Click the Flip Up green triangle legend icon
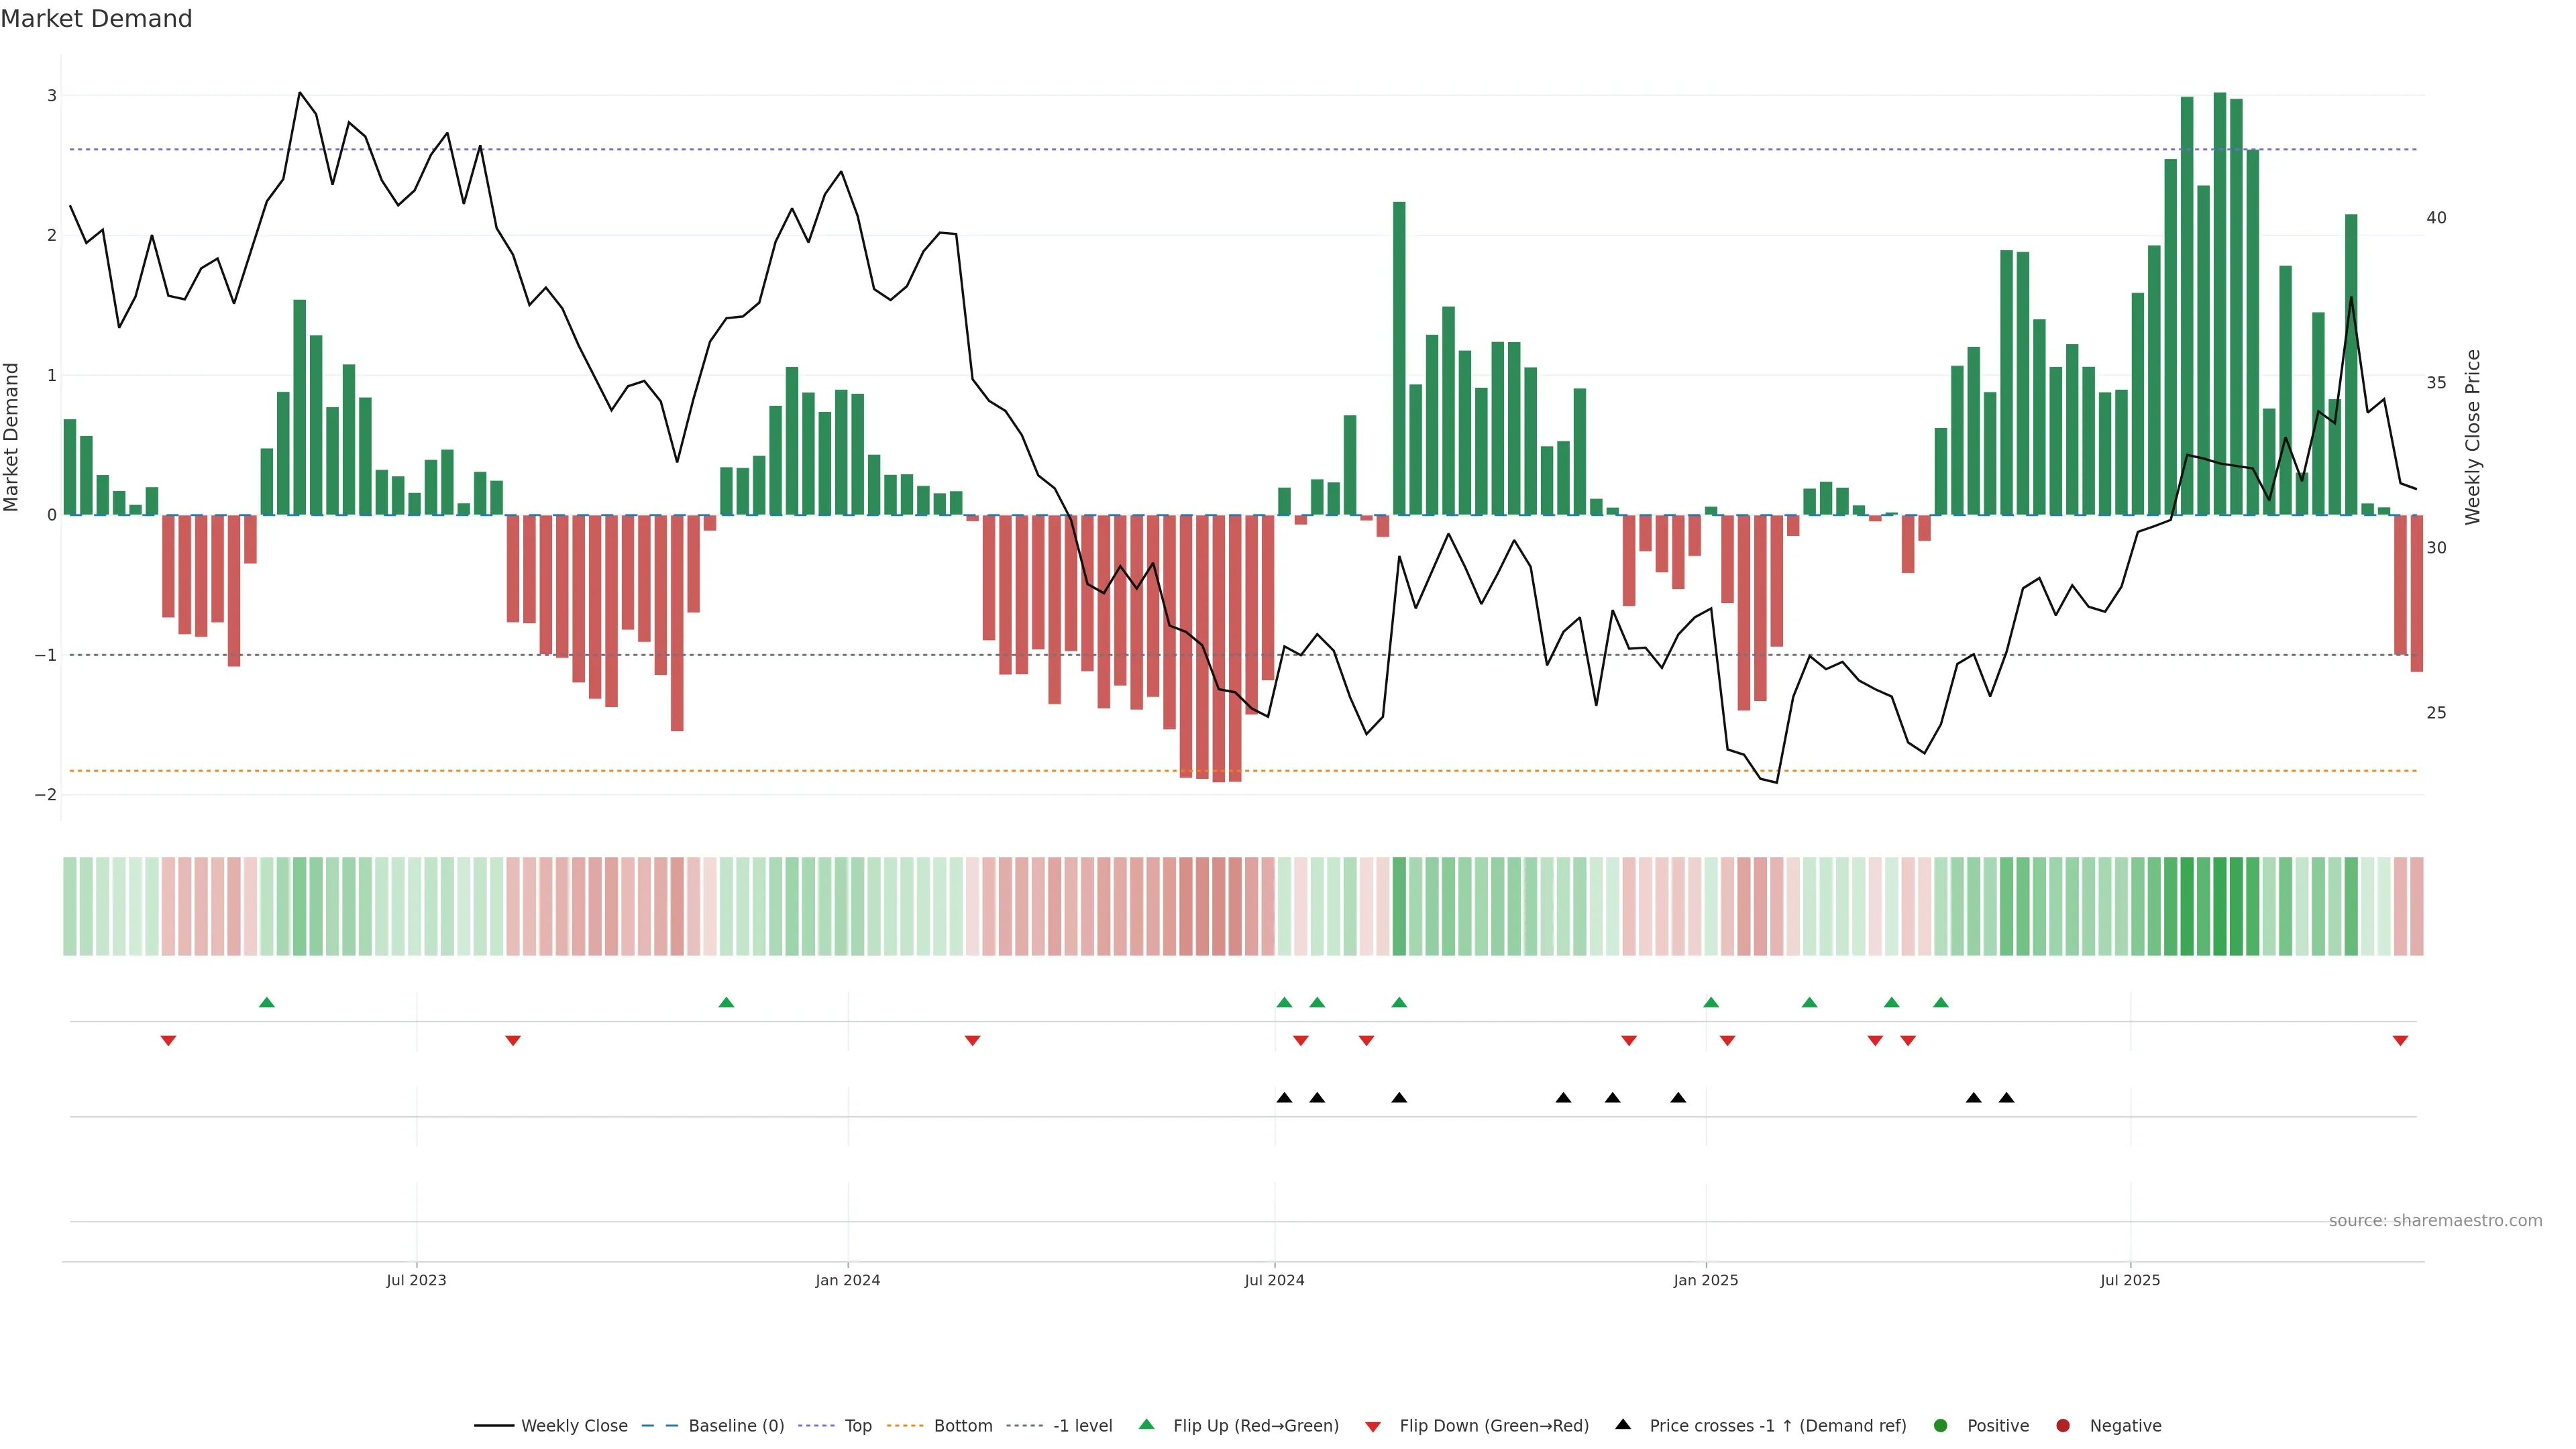The height and width of the screenshot is (1449, 2576). tap(1146, 1424)
